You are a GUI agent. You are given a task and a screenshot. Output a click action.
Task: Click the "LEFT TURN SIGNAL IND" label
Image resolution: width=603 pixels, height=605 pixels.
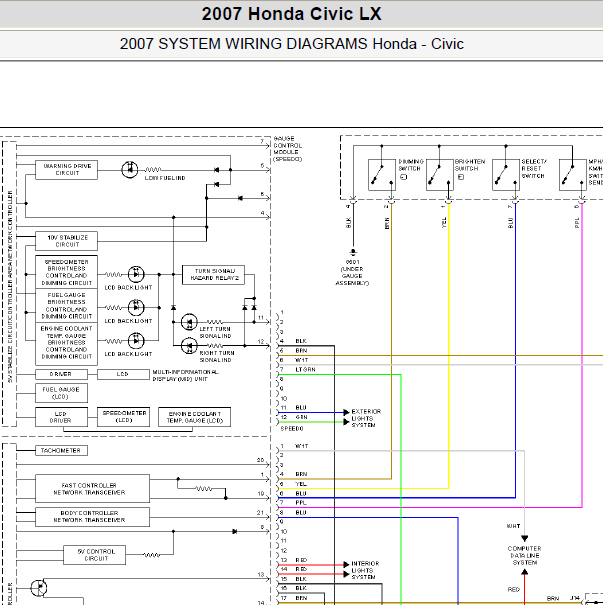pyautogui.click(x=215, y=333)
